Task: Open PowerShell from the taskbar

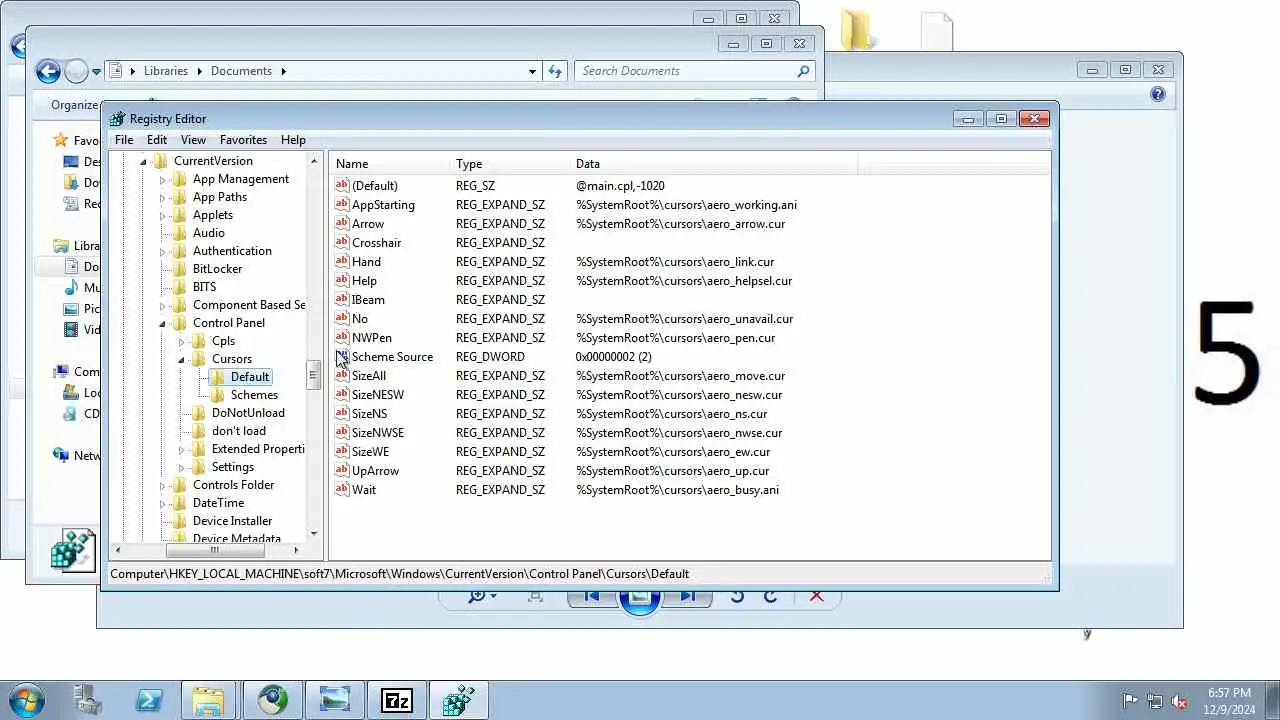Action: click(149, 701)
